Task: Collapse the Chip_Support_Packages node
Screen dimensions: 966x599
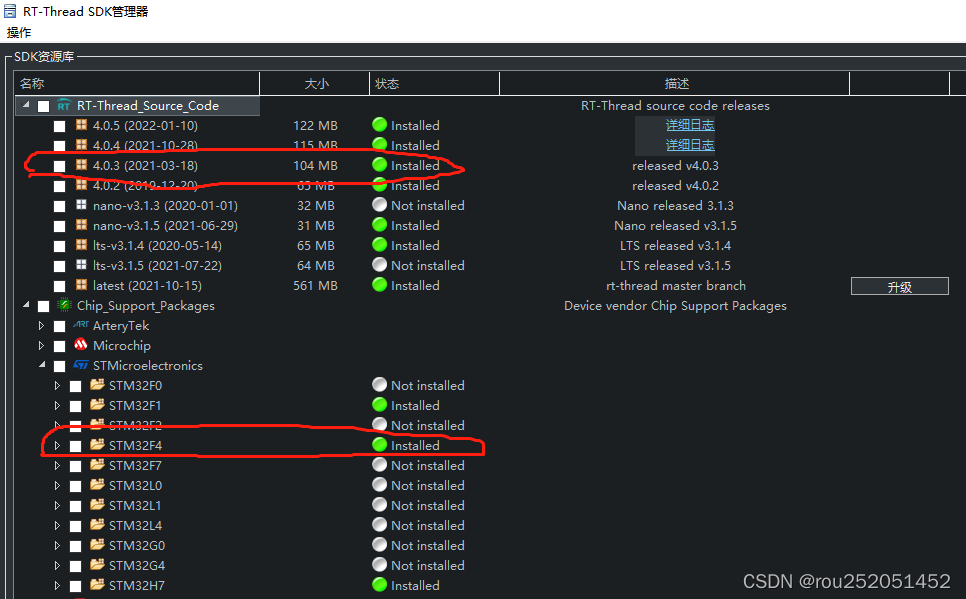Action: [26, 304]
